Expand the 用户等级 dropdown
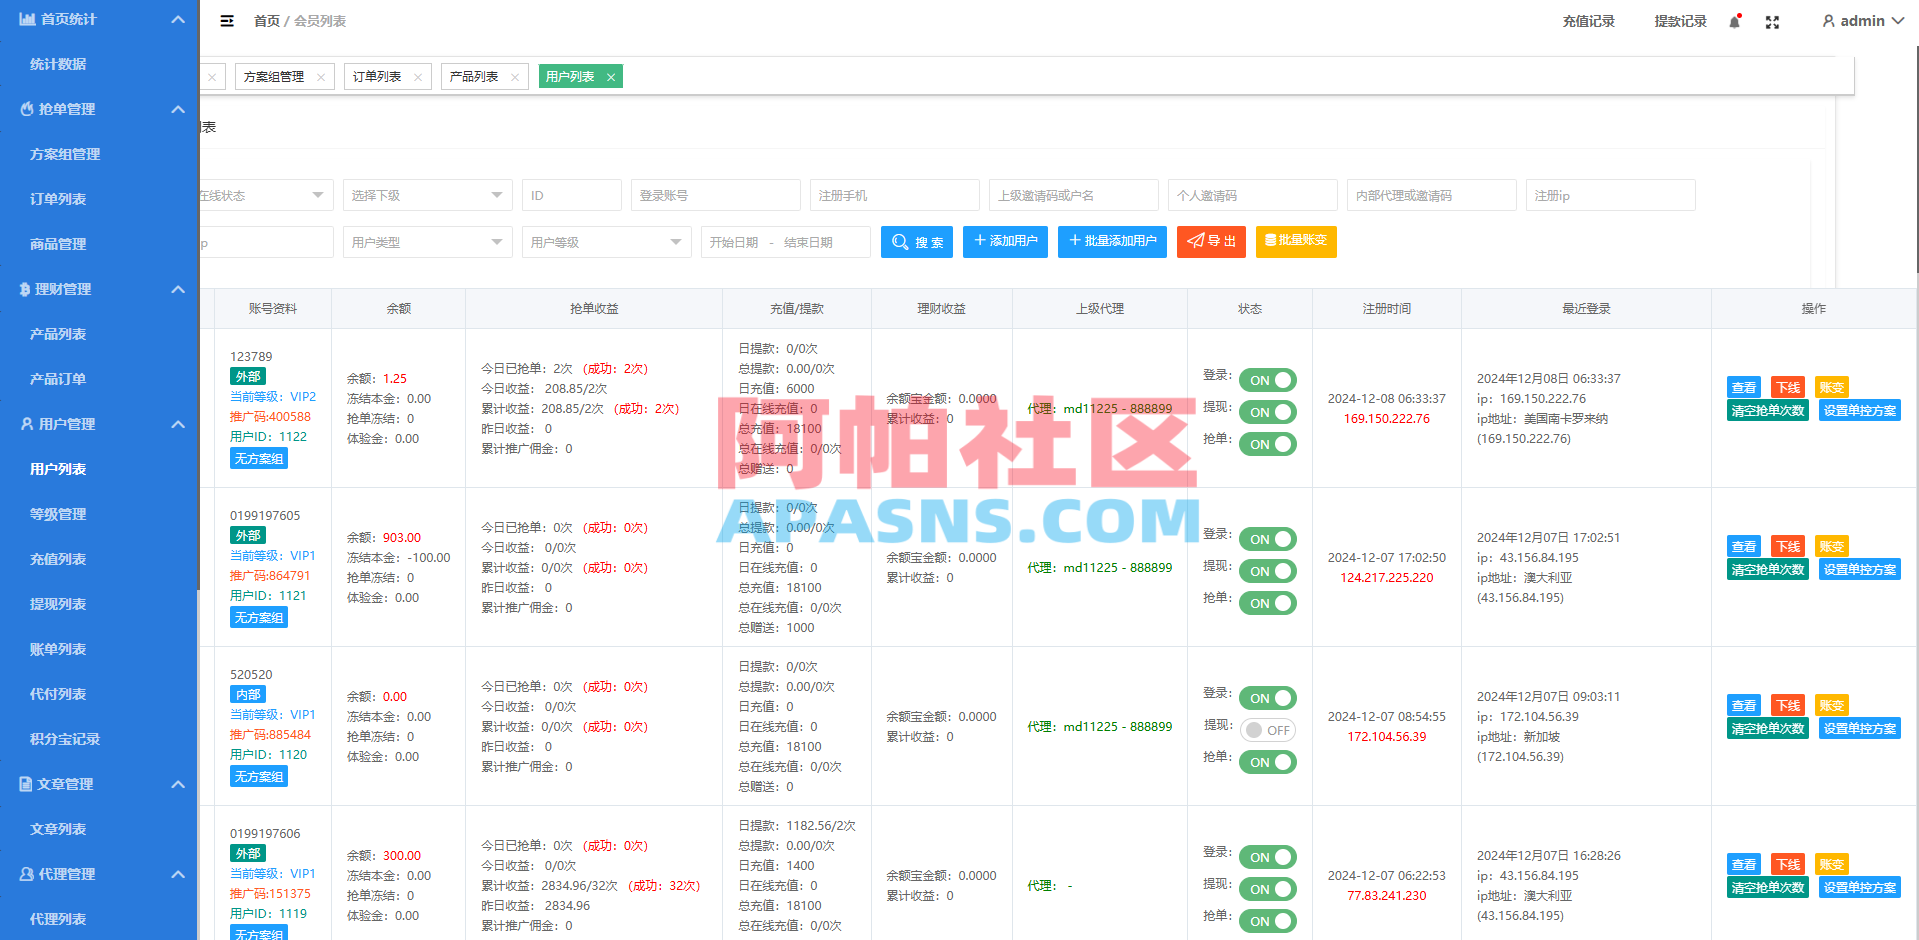This screenshot has width=1919, height=940. (606, 241)
